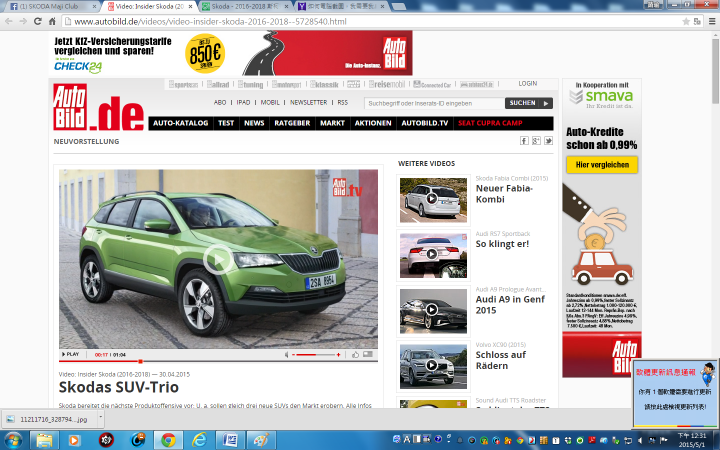The width and height of the screenshot is (720, 450).
Task: Increase volume with the red plus icon
Action: pos(338,354)
